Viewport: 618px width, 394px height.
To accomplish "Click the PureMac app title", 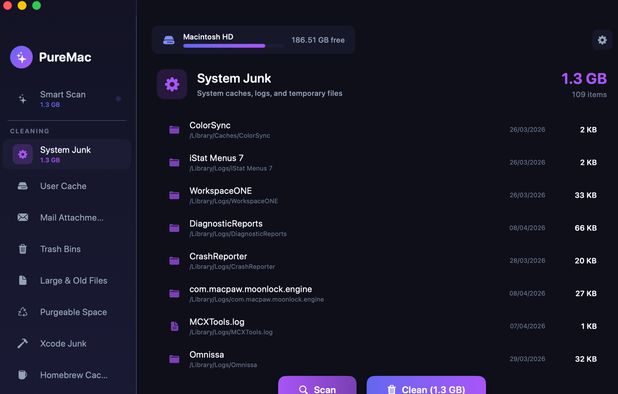I will tap(65, 57).
